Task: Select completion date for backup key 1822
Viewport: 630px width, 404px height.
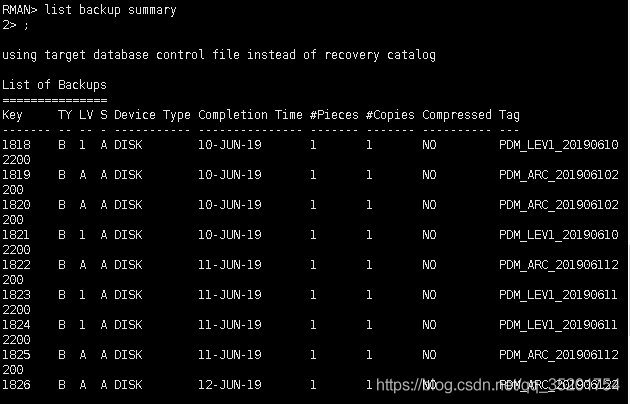Action: (229, 265)
